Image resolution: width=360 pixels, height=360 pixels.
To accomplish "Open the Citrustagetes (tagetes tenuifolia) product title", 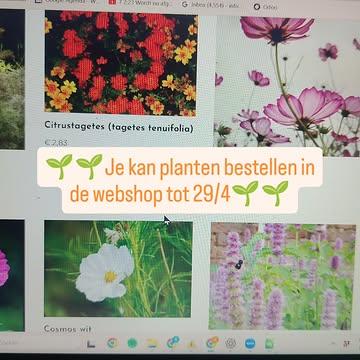I will click(119, 127).
